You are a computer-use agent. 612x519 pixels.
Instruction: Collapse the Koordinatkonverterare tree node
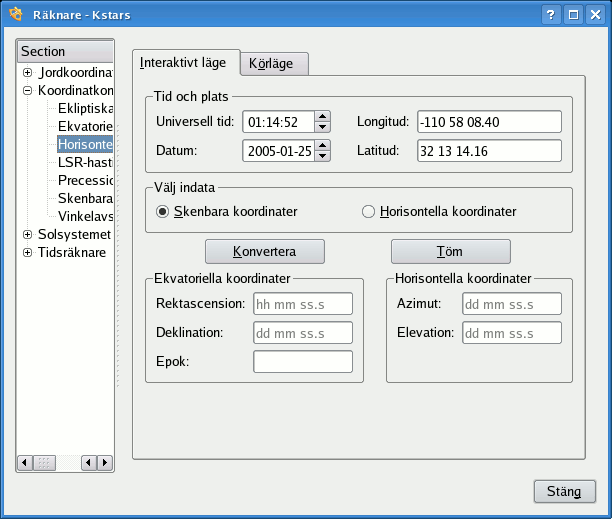pyautogui.click(x=27, y=91)
